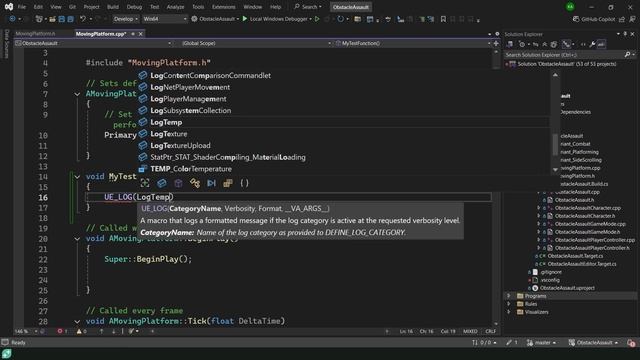Viewport: 640px width, 360px height.
Task: Click the Visual Studio logo icon
Action: pyautogui.click(x=9, y=7)
